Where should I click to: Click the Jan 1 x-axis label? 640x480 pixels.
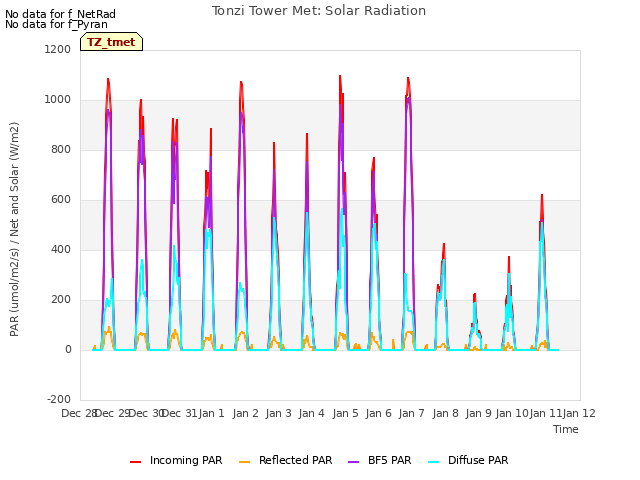[212, 413]
